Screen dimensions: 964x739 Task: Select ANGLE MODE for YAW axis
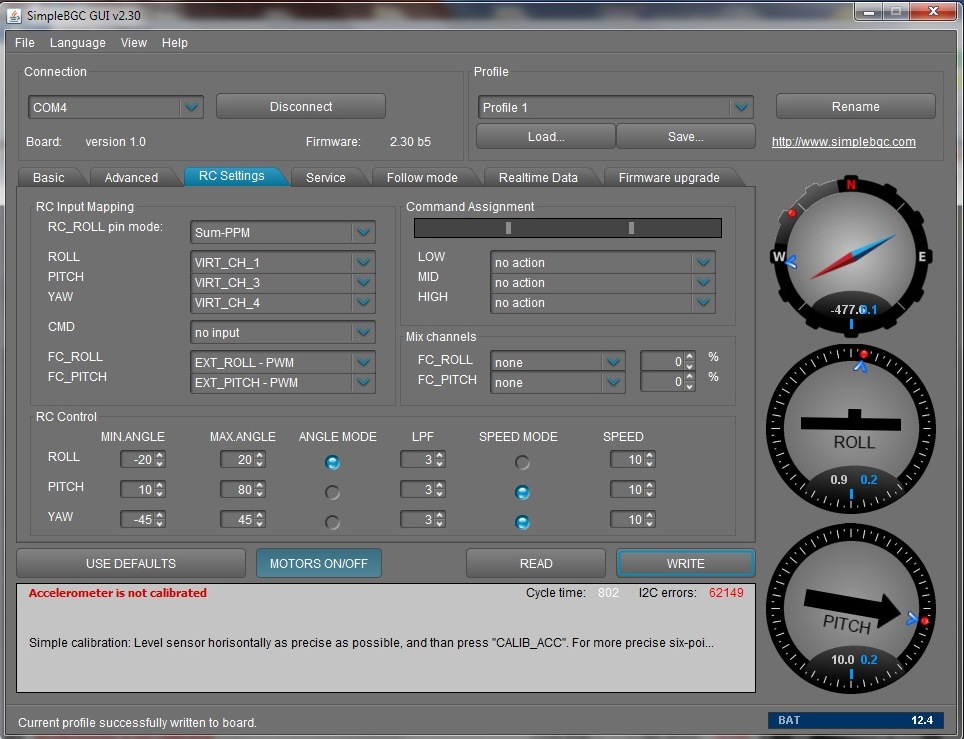333,523
